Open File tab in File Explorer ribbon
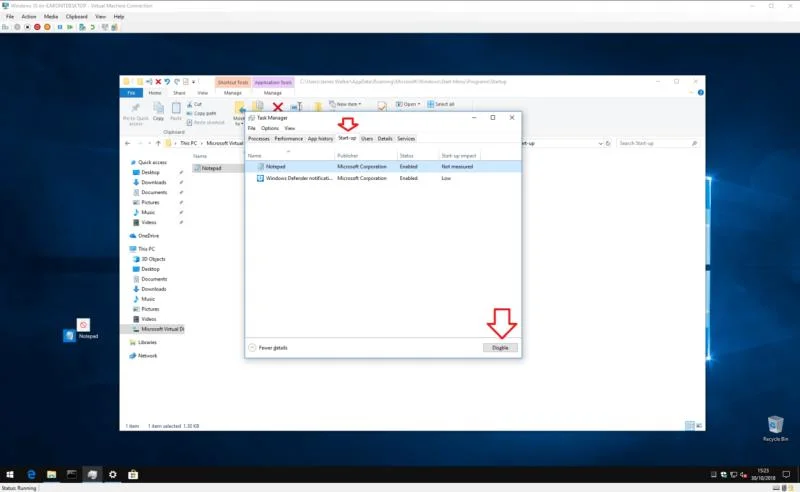 [131, 93]
